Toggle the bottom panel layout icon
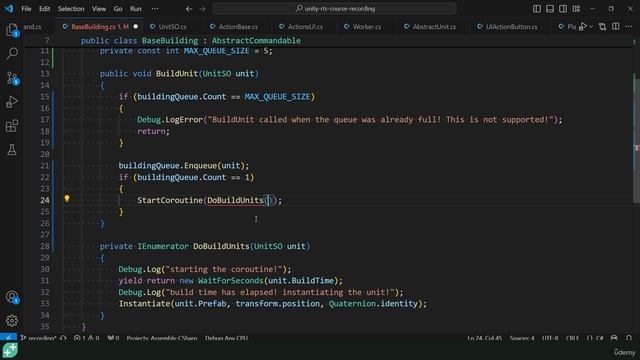This screenshot has height=360, width=640. pyautogui.click(x=550, y=9)
